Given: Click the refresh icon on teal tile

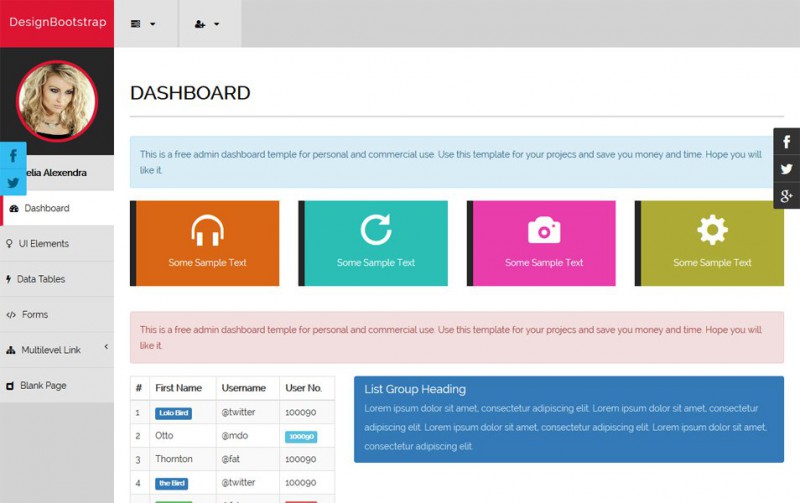Looking at the screenshot, I should point(376,229).
